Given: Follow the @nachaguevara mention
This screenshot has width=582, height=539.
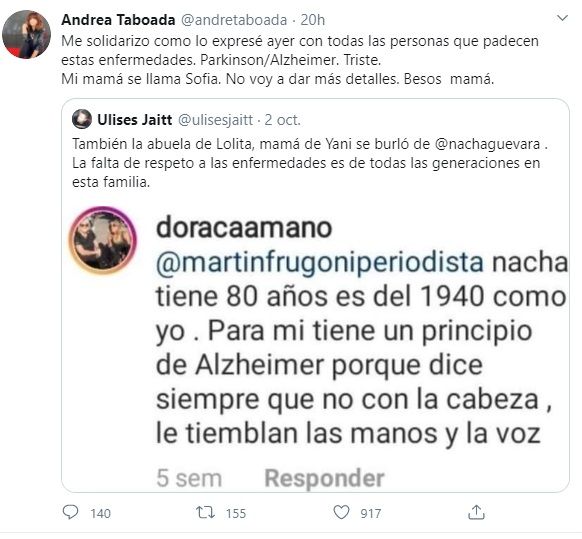Looking at the screenshot, I should 487,144.
